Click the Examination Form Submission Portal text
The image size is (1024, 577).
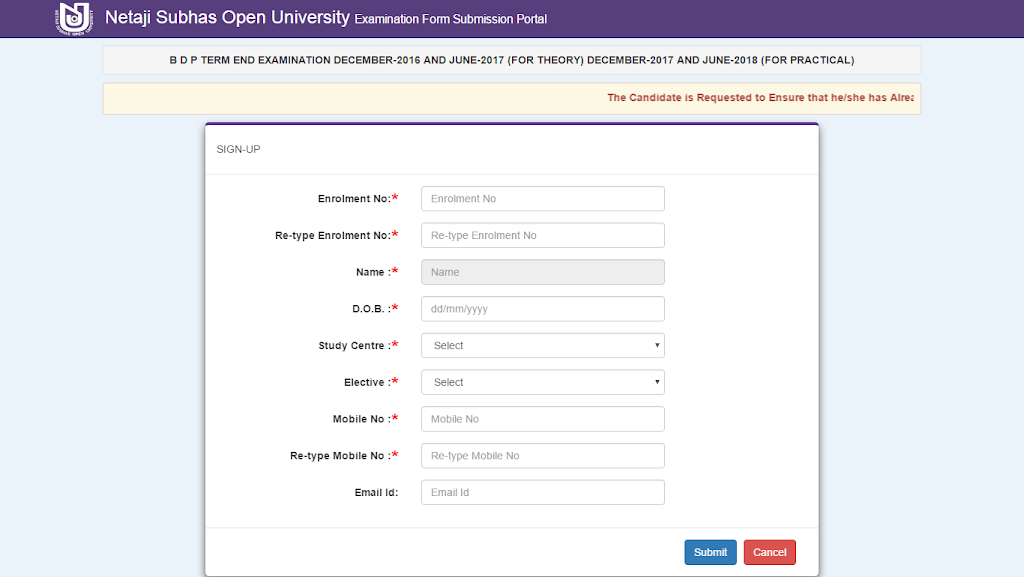point(451,19)
